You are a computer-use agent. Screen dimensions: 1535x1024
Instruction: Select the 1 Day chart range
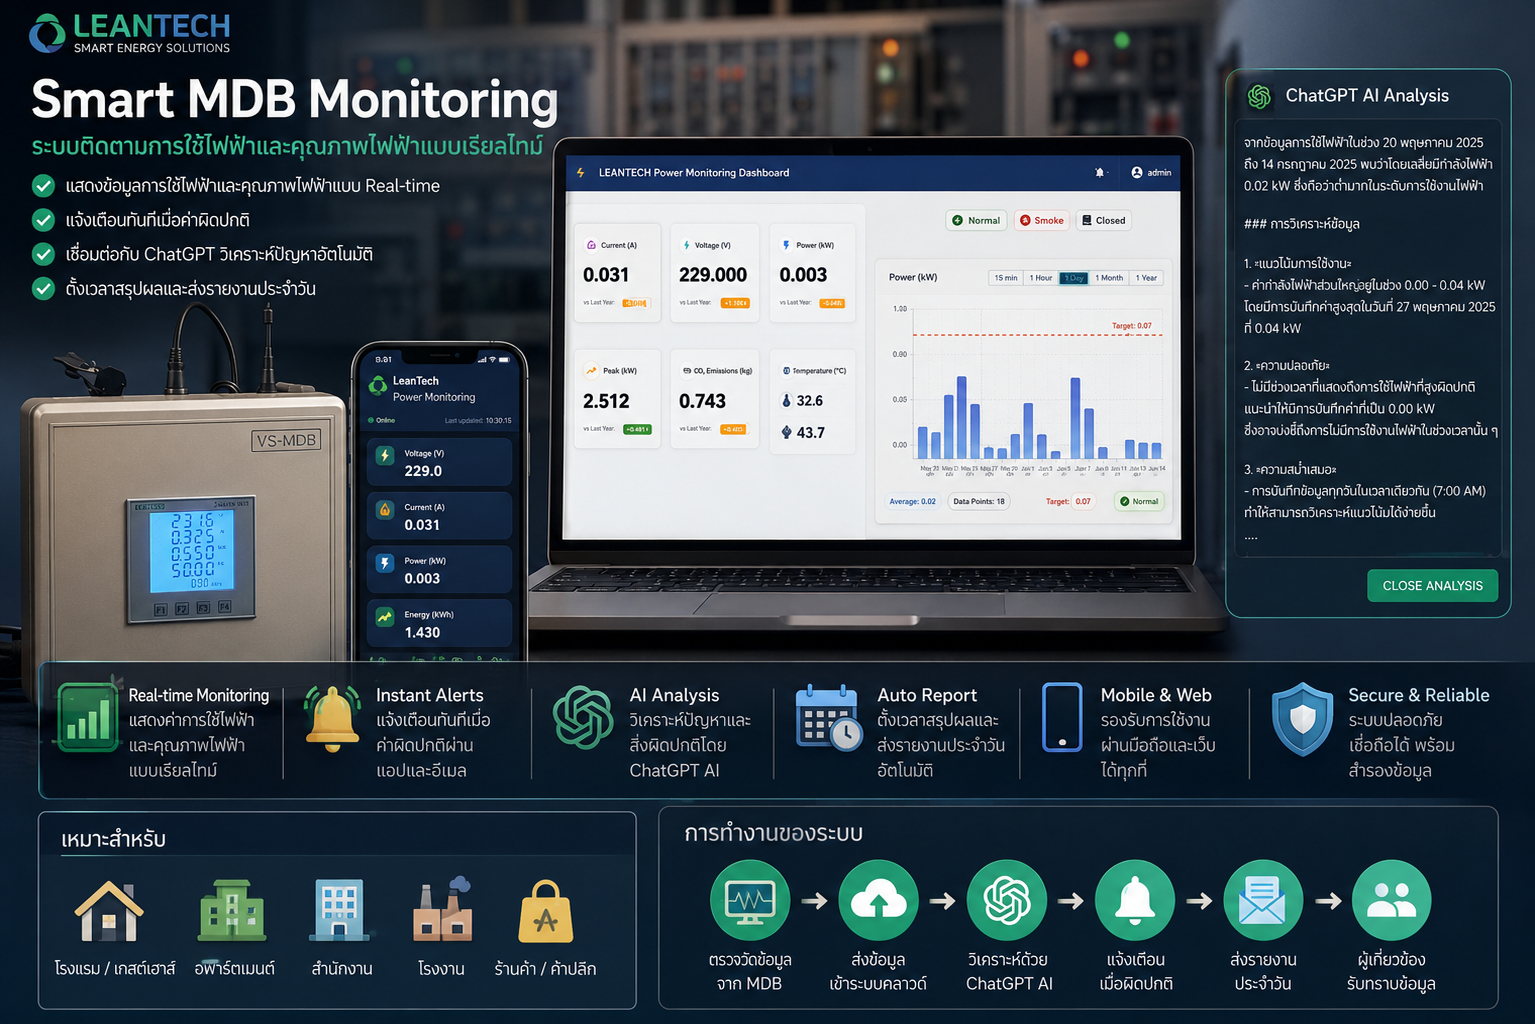coord(1074,278)
